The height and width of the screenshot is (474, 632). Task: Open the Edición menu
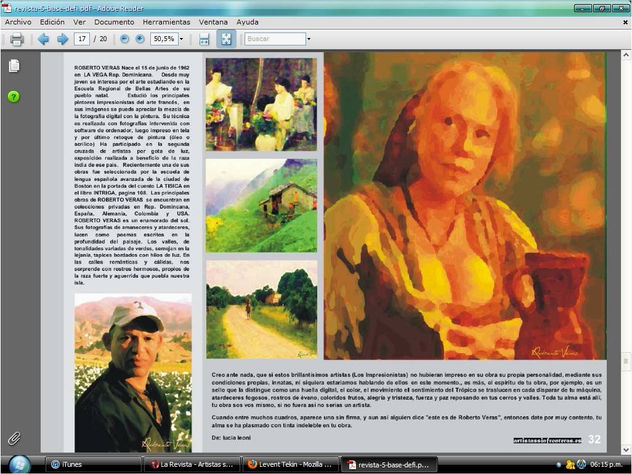(x=52, y=22)
